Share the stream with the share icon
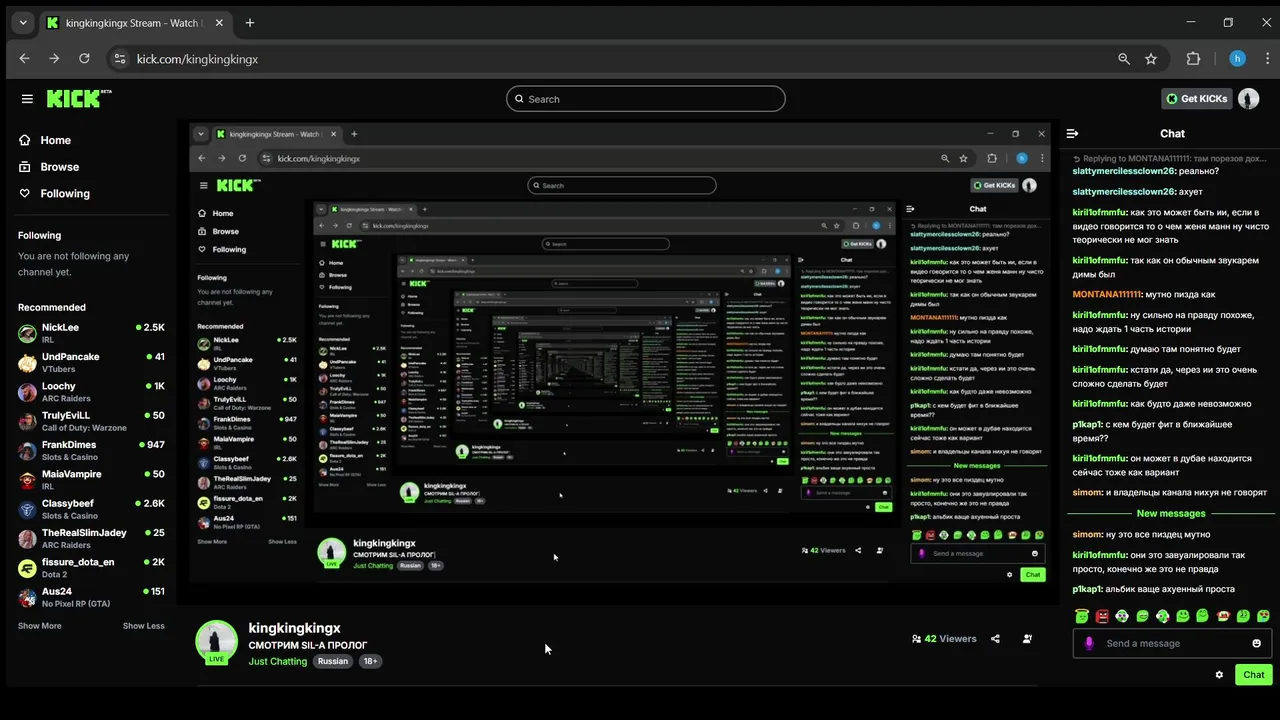 pos(995,639)
